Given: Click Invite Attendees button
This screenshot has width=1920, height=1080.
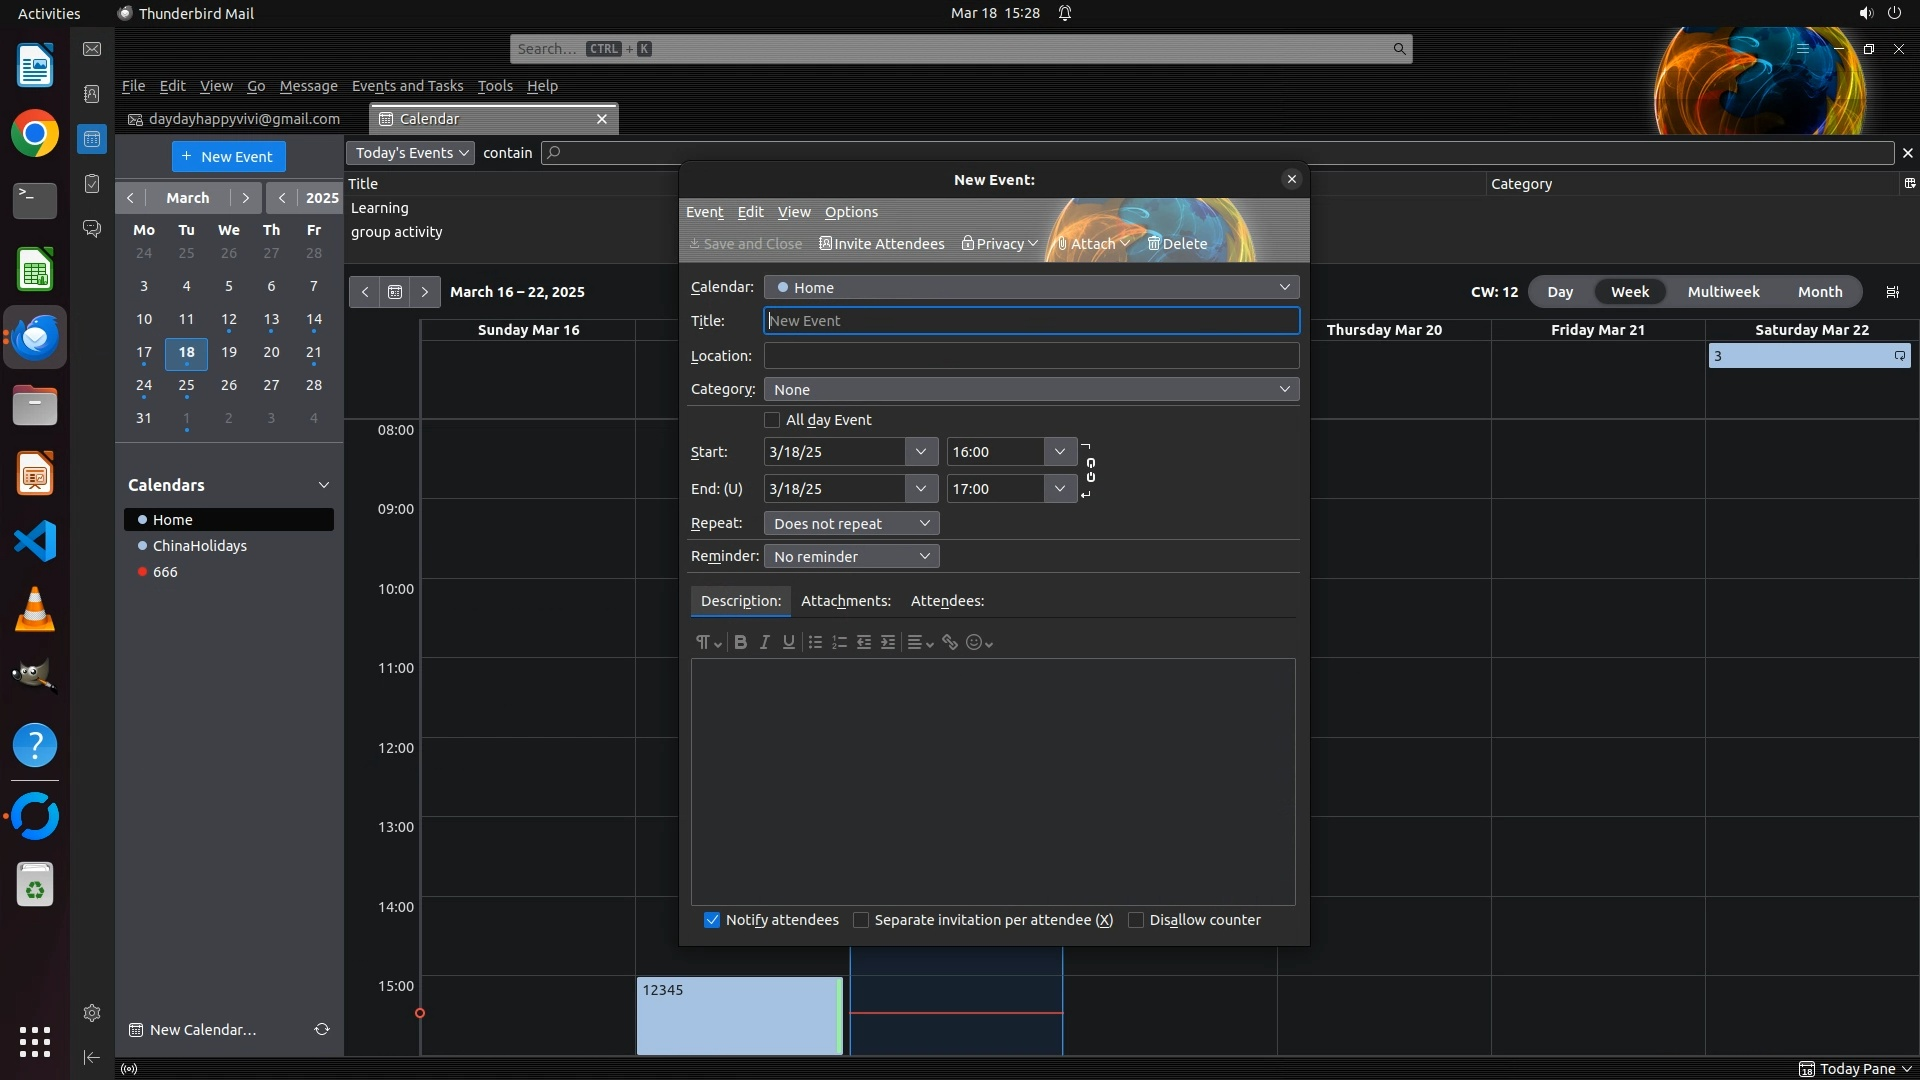Looking at the screenshot, I should click(882, 244).
